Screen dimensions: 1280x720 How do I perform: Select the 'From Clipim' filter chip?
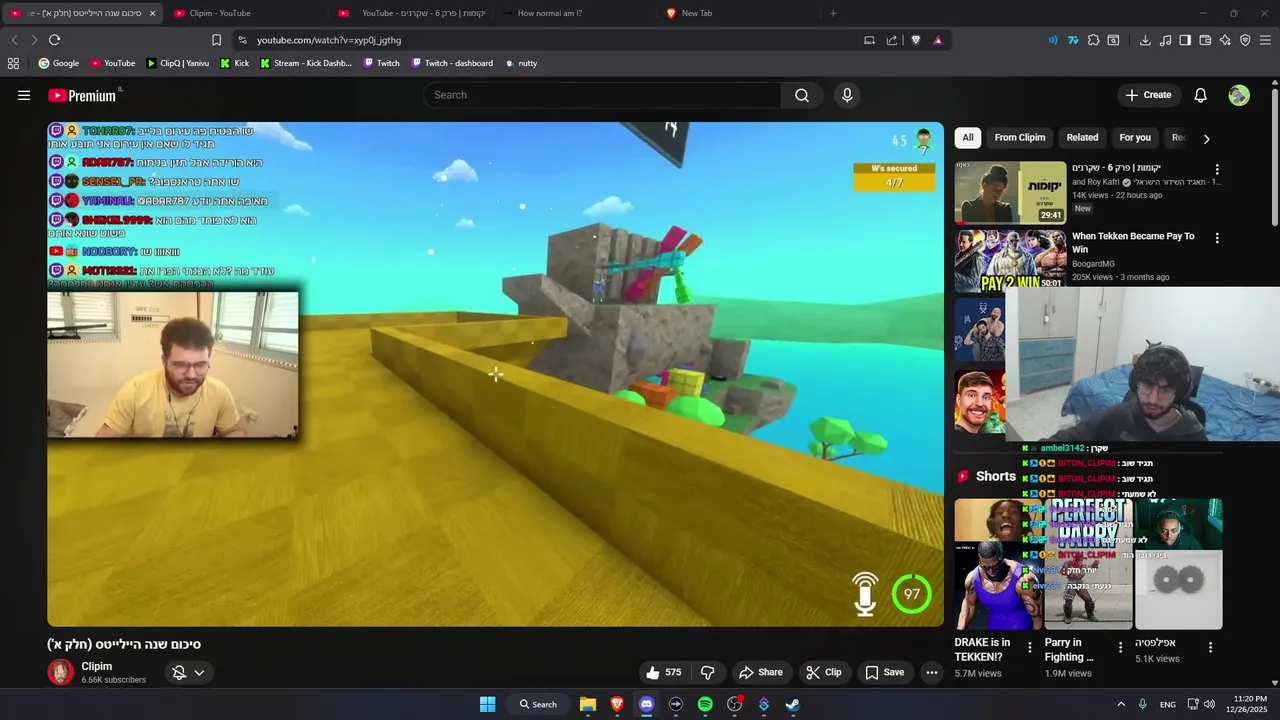click(x=1020, y=138)
